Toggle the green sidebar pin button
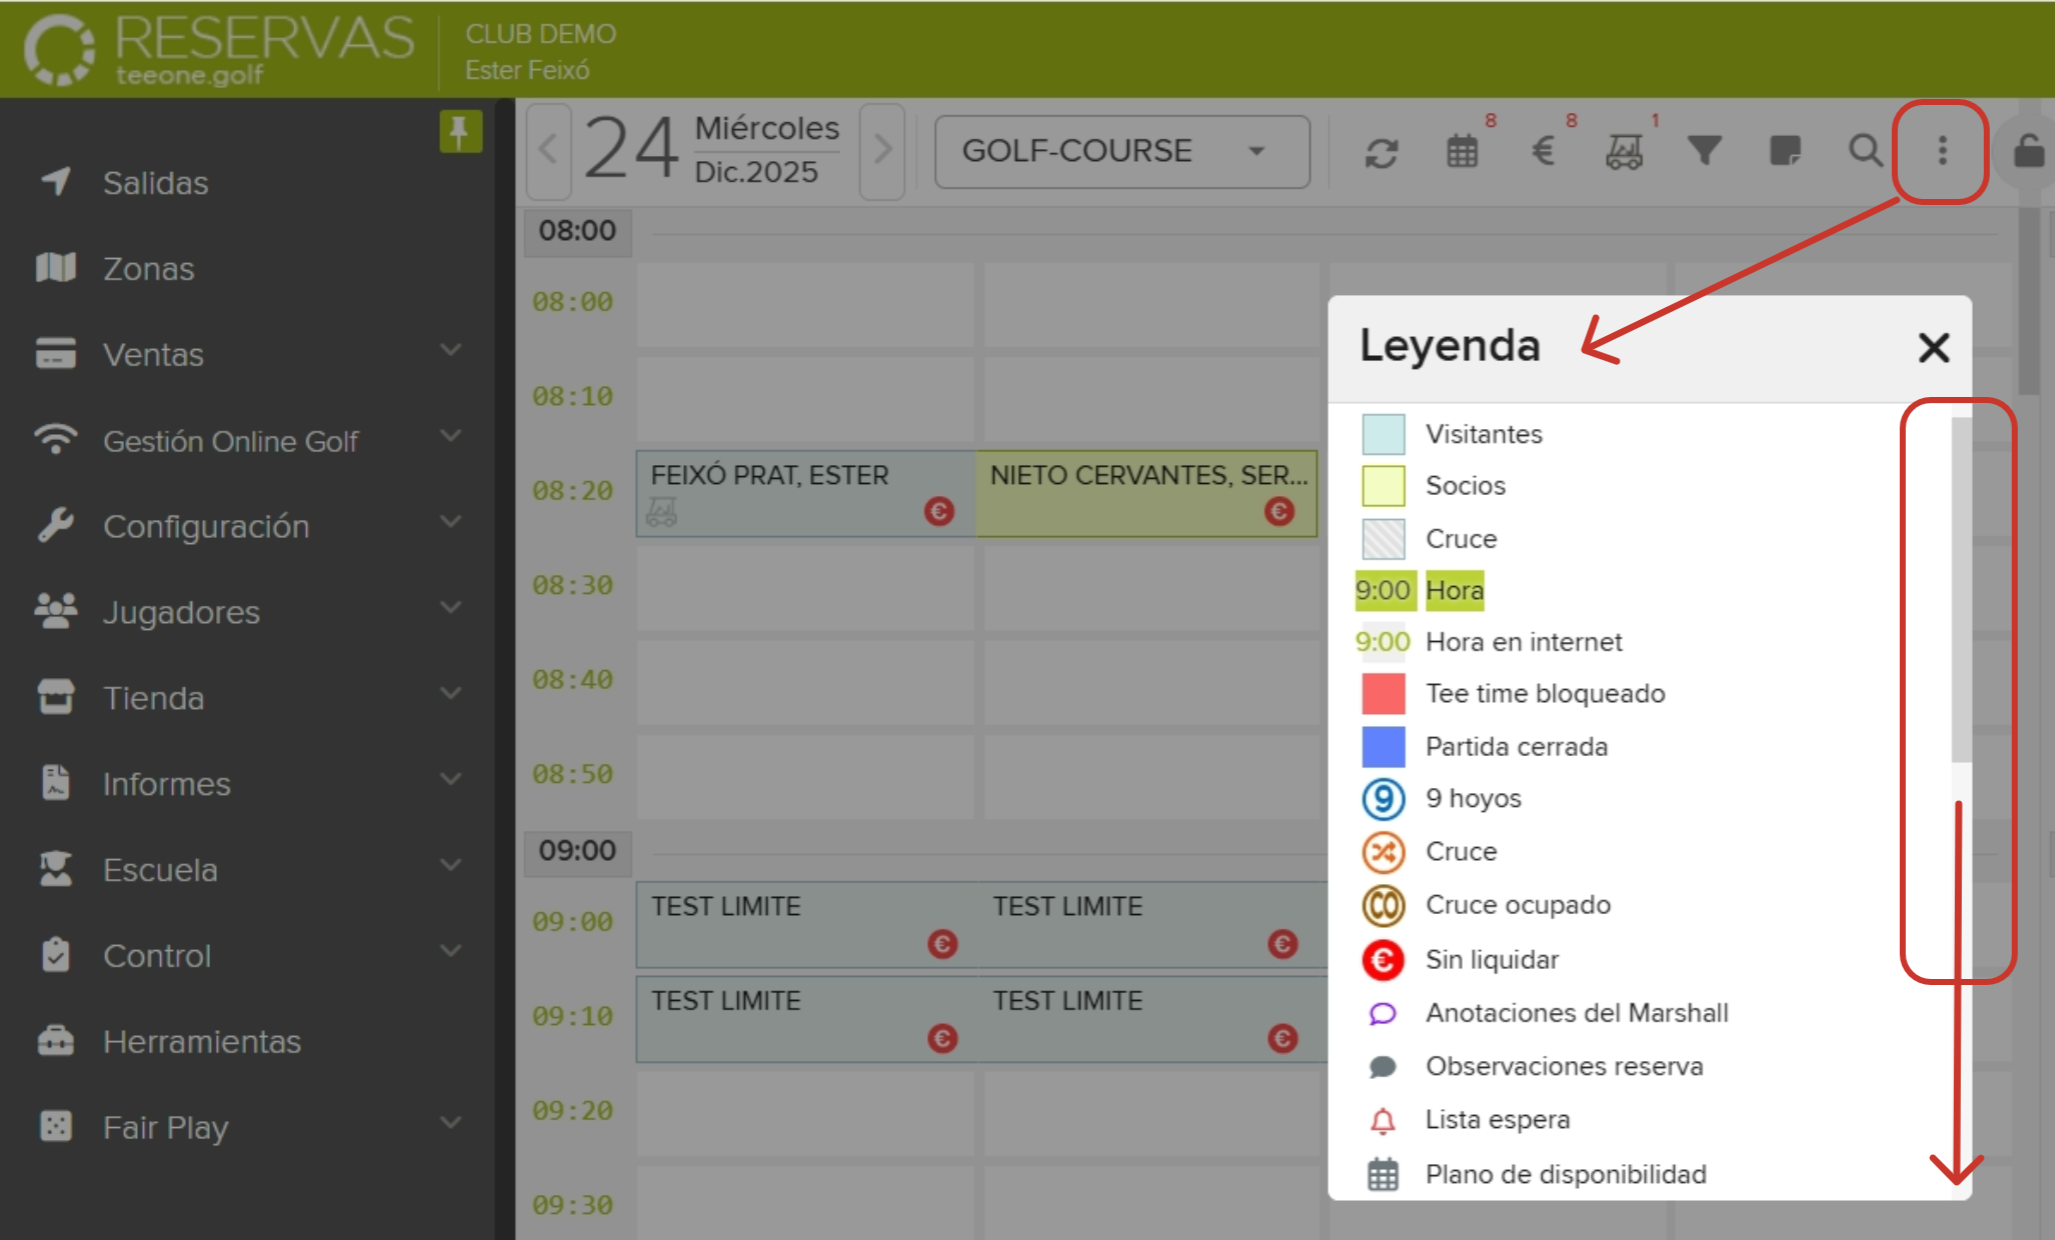 point(460,131)
